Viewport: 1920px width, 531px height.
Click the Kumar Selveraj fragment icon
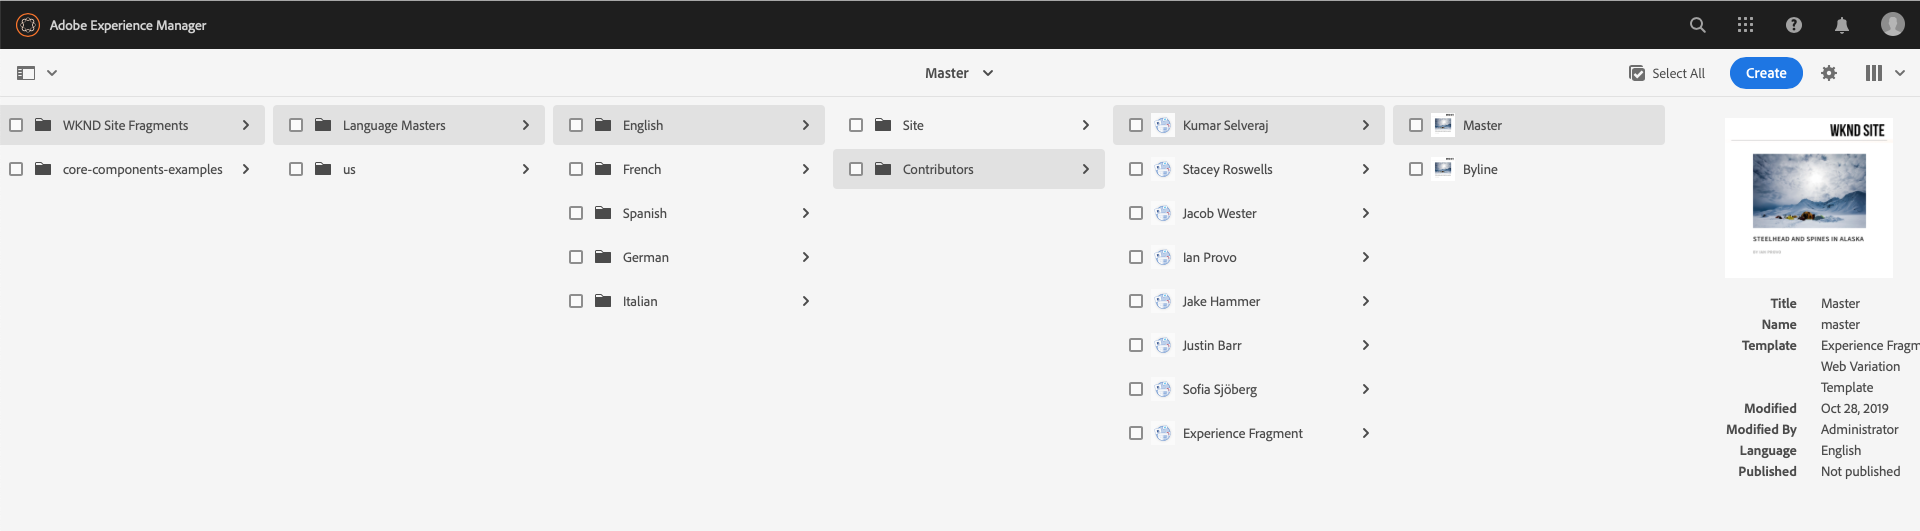click(x=1163, y=125)
